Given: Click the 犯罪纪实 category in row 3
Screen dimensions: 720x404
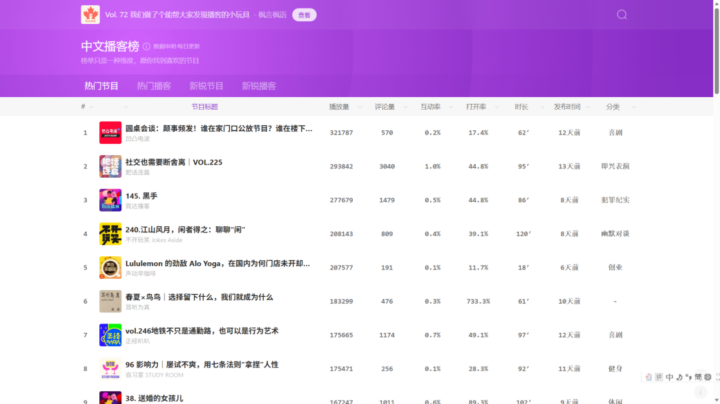Looking at the screenshot, I should click(x=615, y=200).
